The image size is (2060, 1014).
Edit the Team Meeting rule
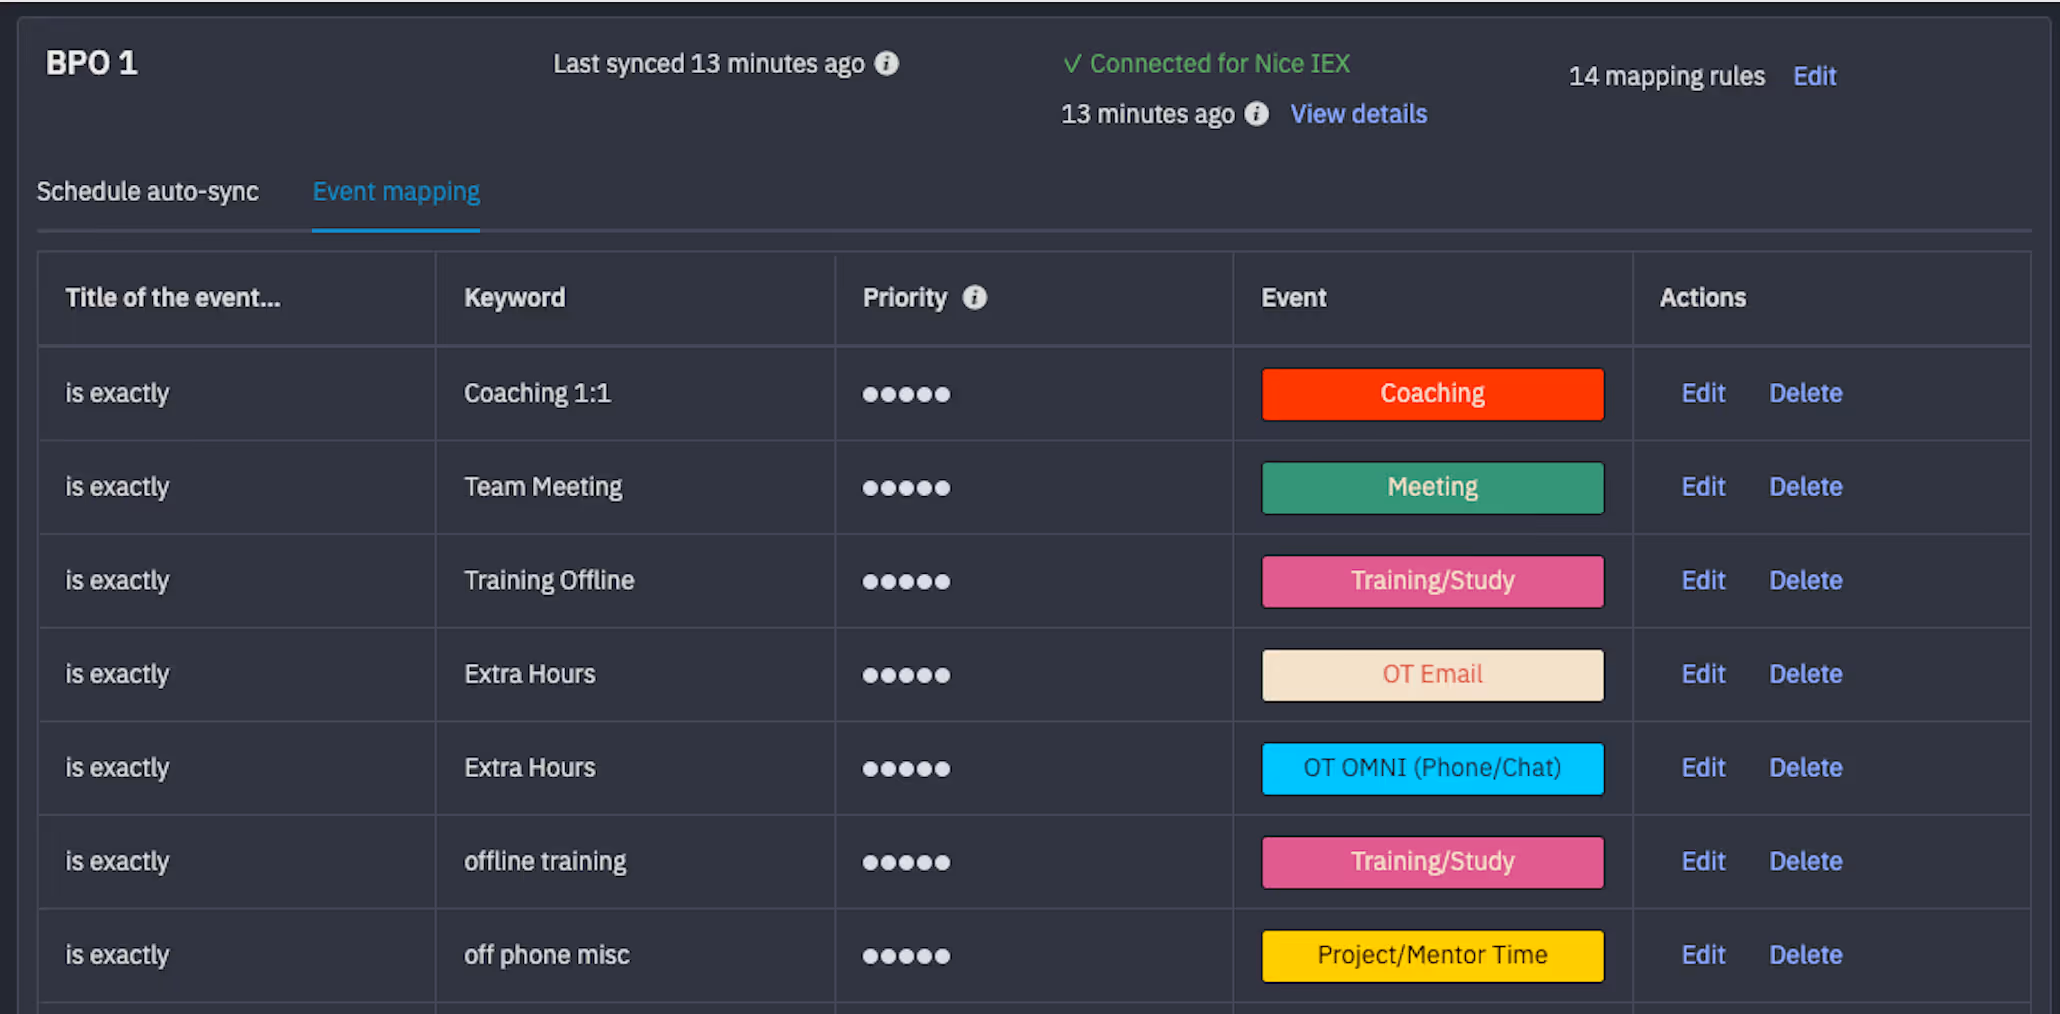[1704, 487]
